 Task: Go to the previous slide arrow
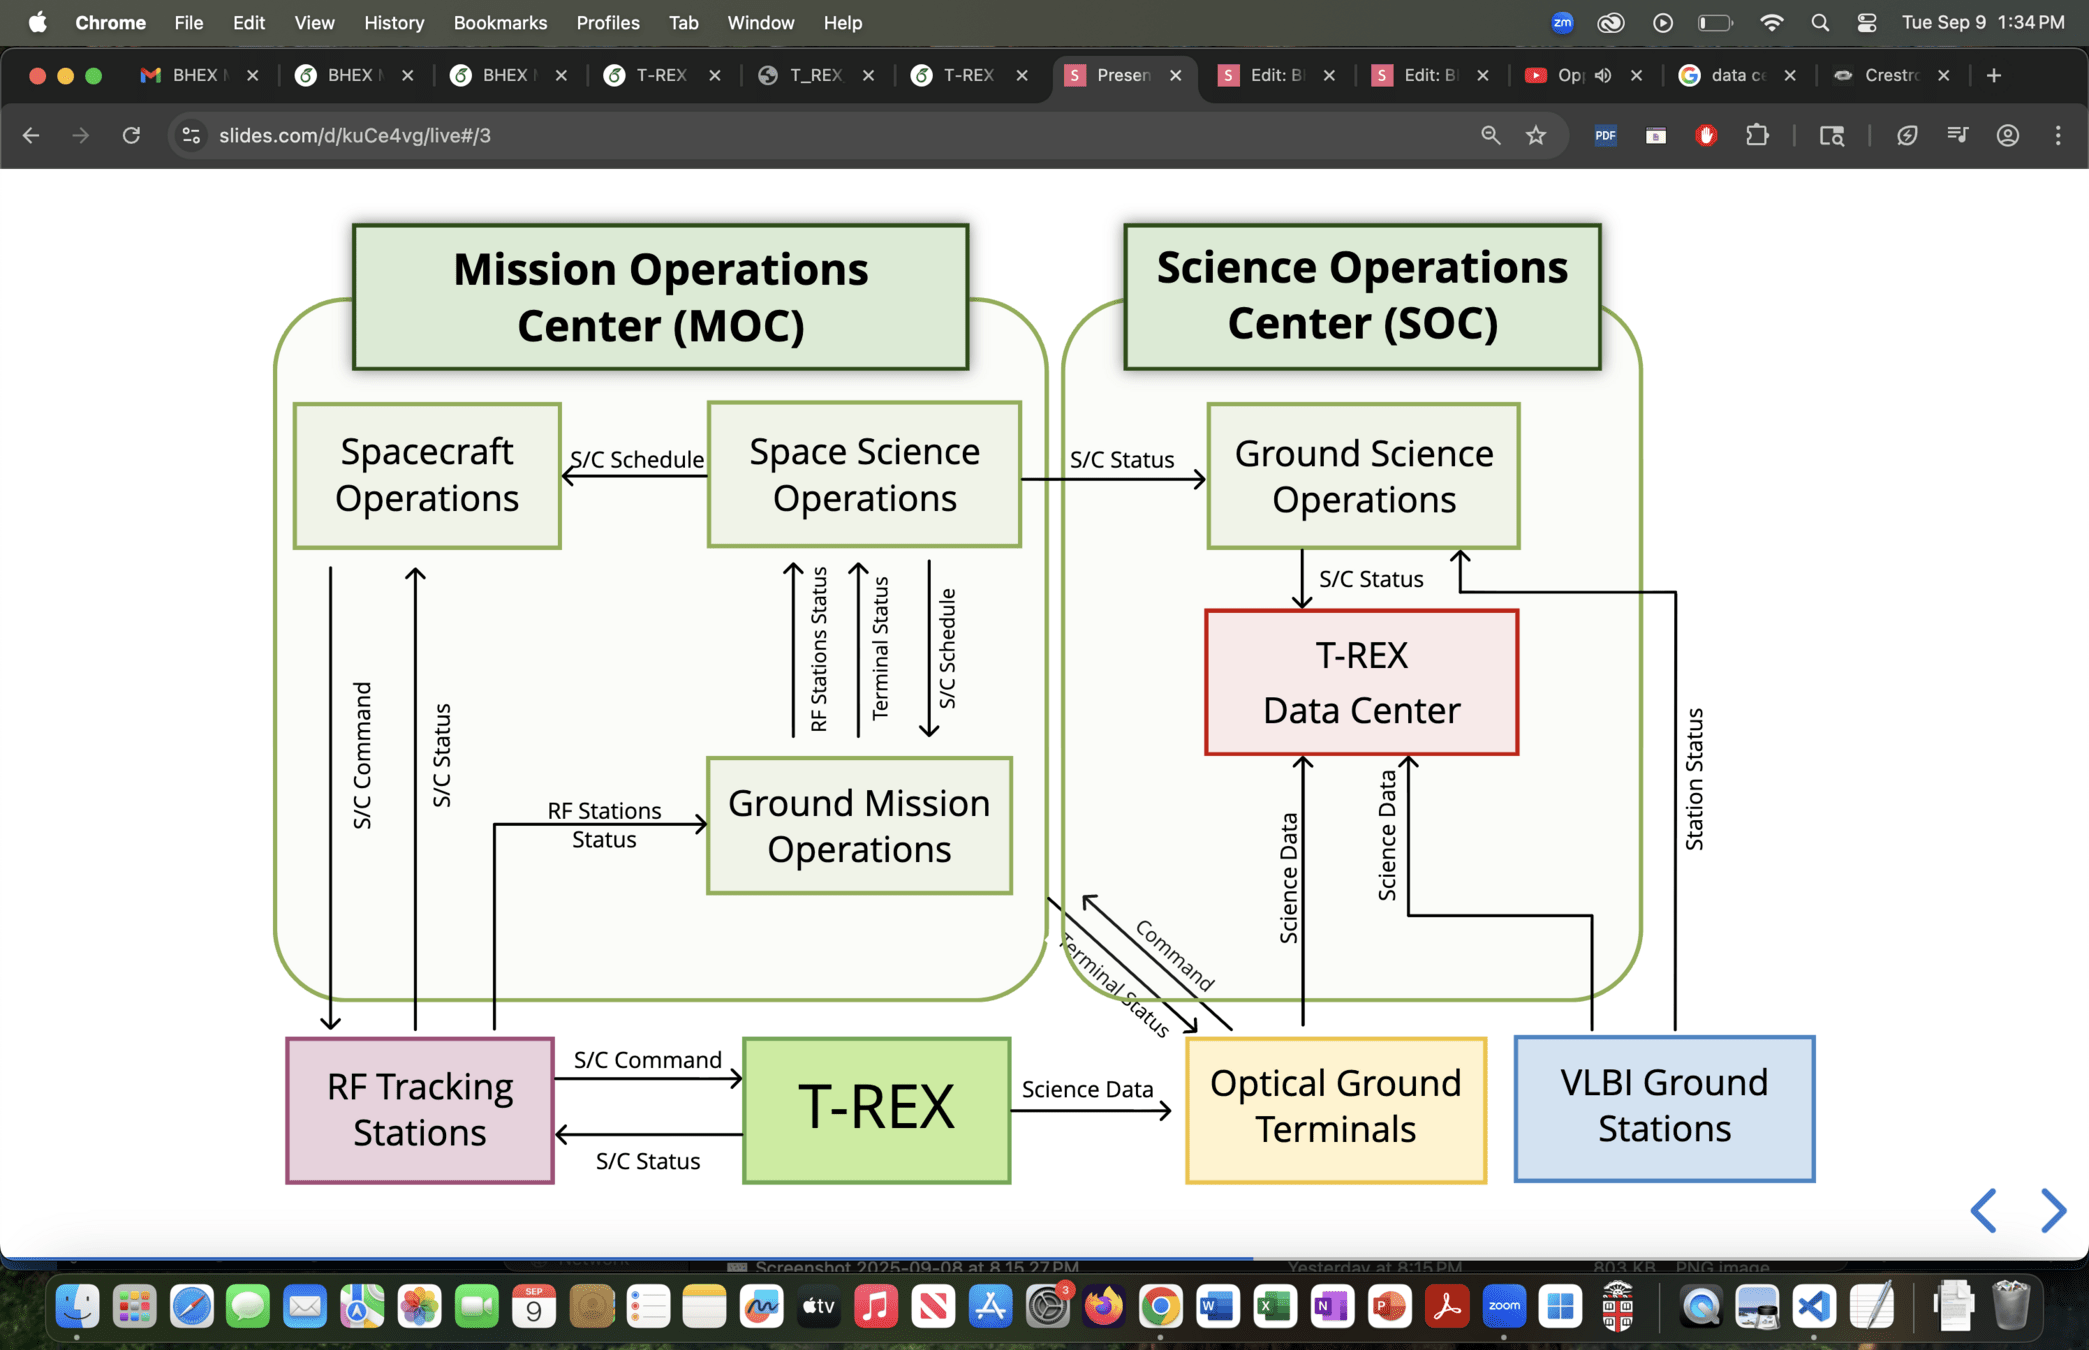pyautogui.click(x=1984, y=1211)
